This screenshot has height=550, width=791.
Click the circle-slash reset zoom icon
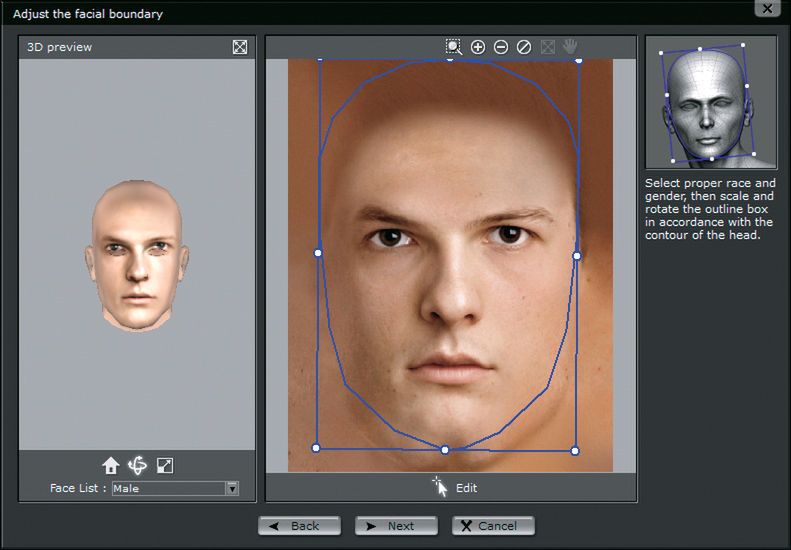[523, 47]
